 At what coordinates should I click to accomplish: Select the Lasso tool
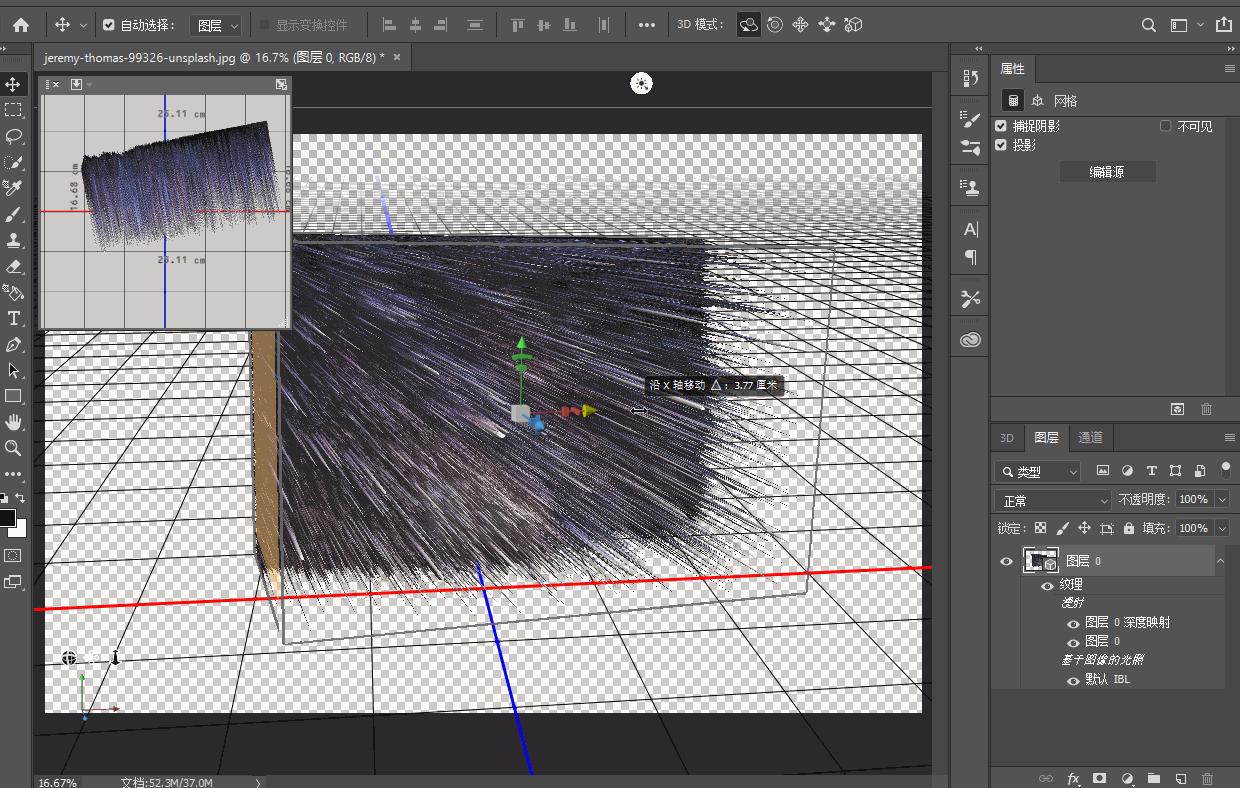[14, 136]
